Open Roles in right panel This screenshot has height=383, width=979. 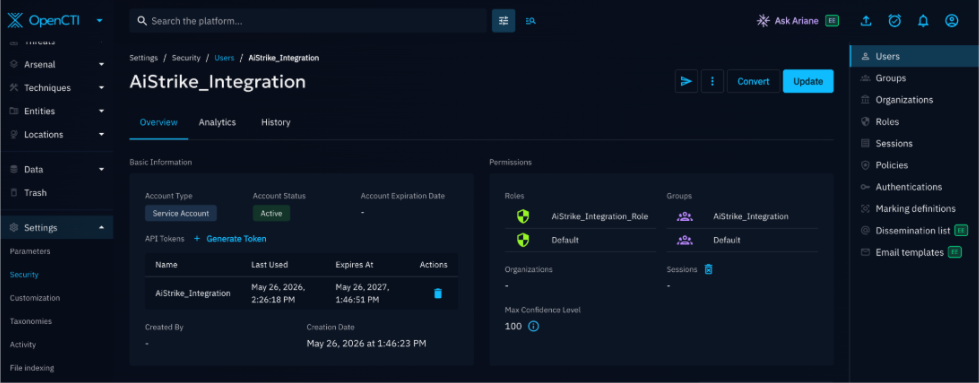914,122
